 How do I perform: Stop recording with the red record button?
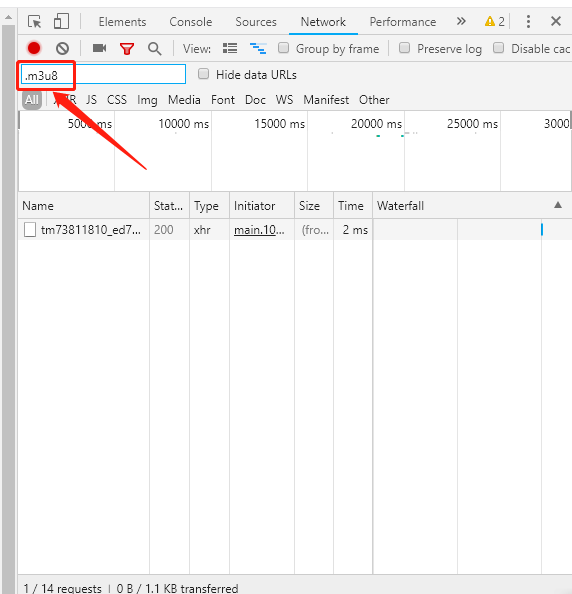point(34,48)
